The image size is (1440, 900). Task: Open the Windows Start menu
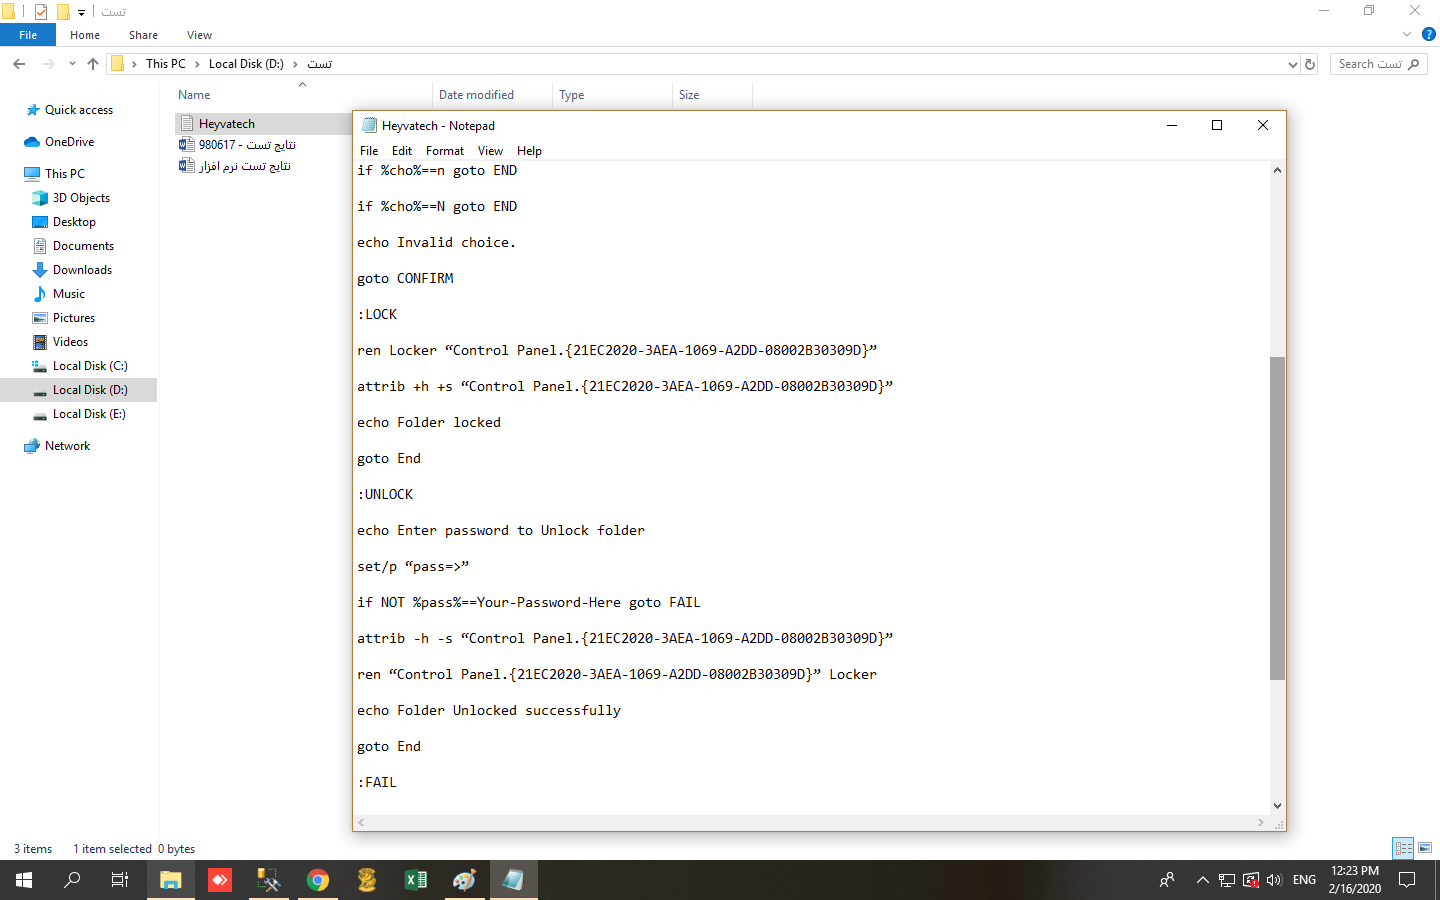[24, 880]
